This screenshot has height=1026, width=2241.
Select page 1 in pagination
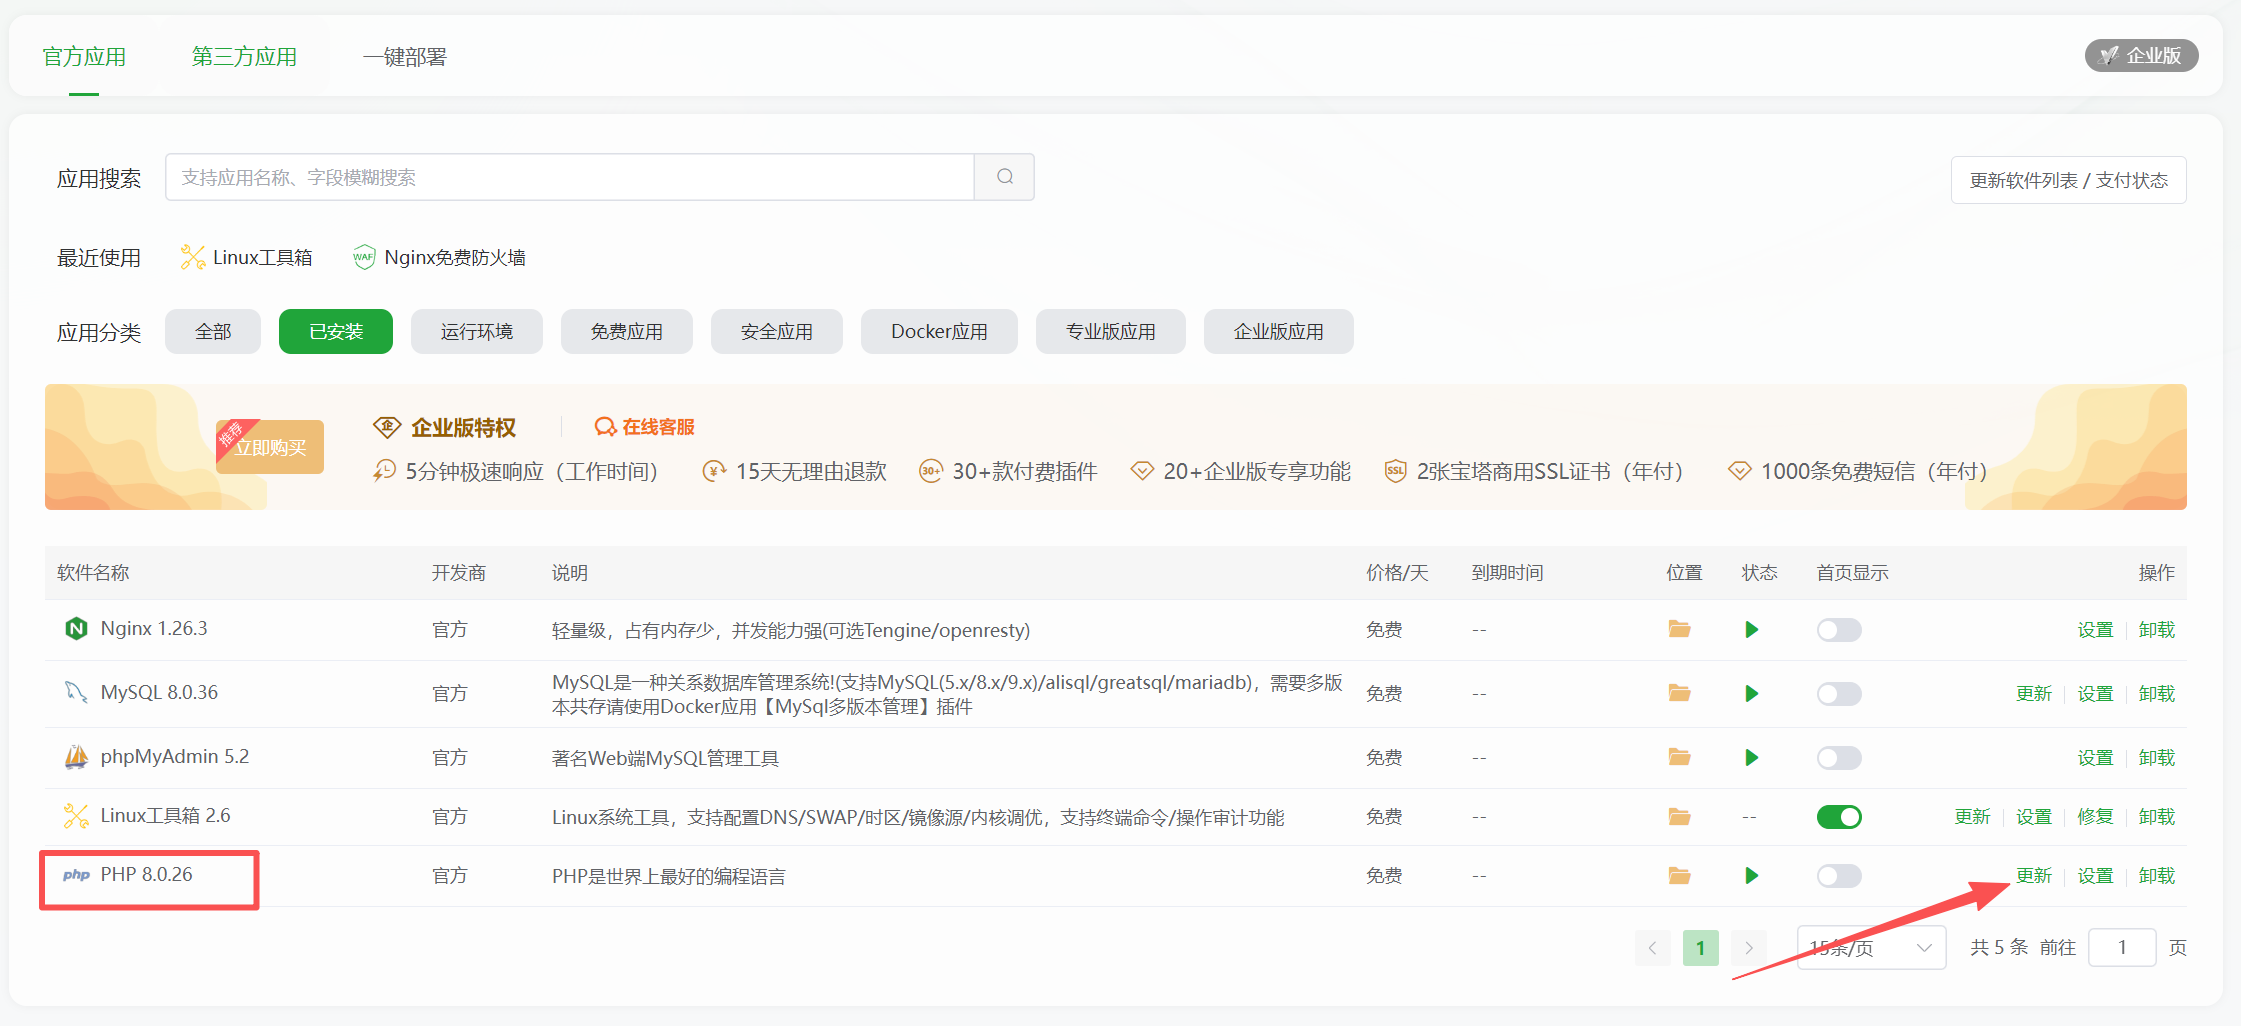tap(1700, 948)
